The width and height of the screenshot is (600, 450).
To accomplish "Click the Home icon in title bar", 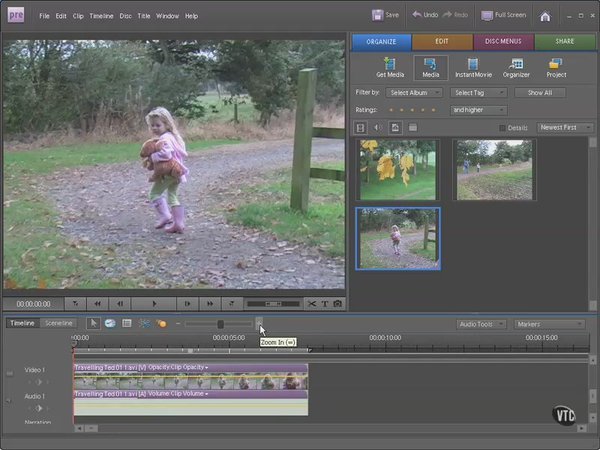I will [545, 16].
